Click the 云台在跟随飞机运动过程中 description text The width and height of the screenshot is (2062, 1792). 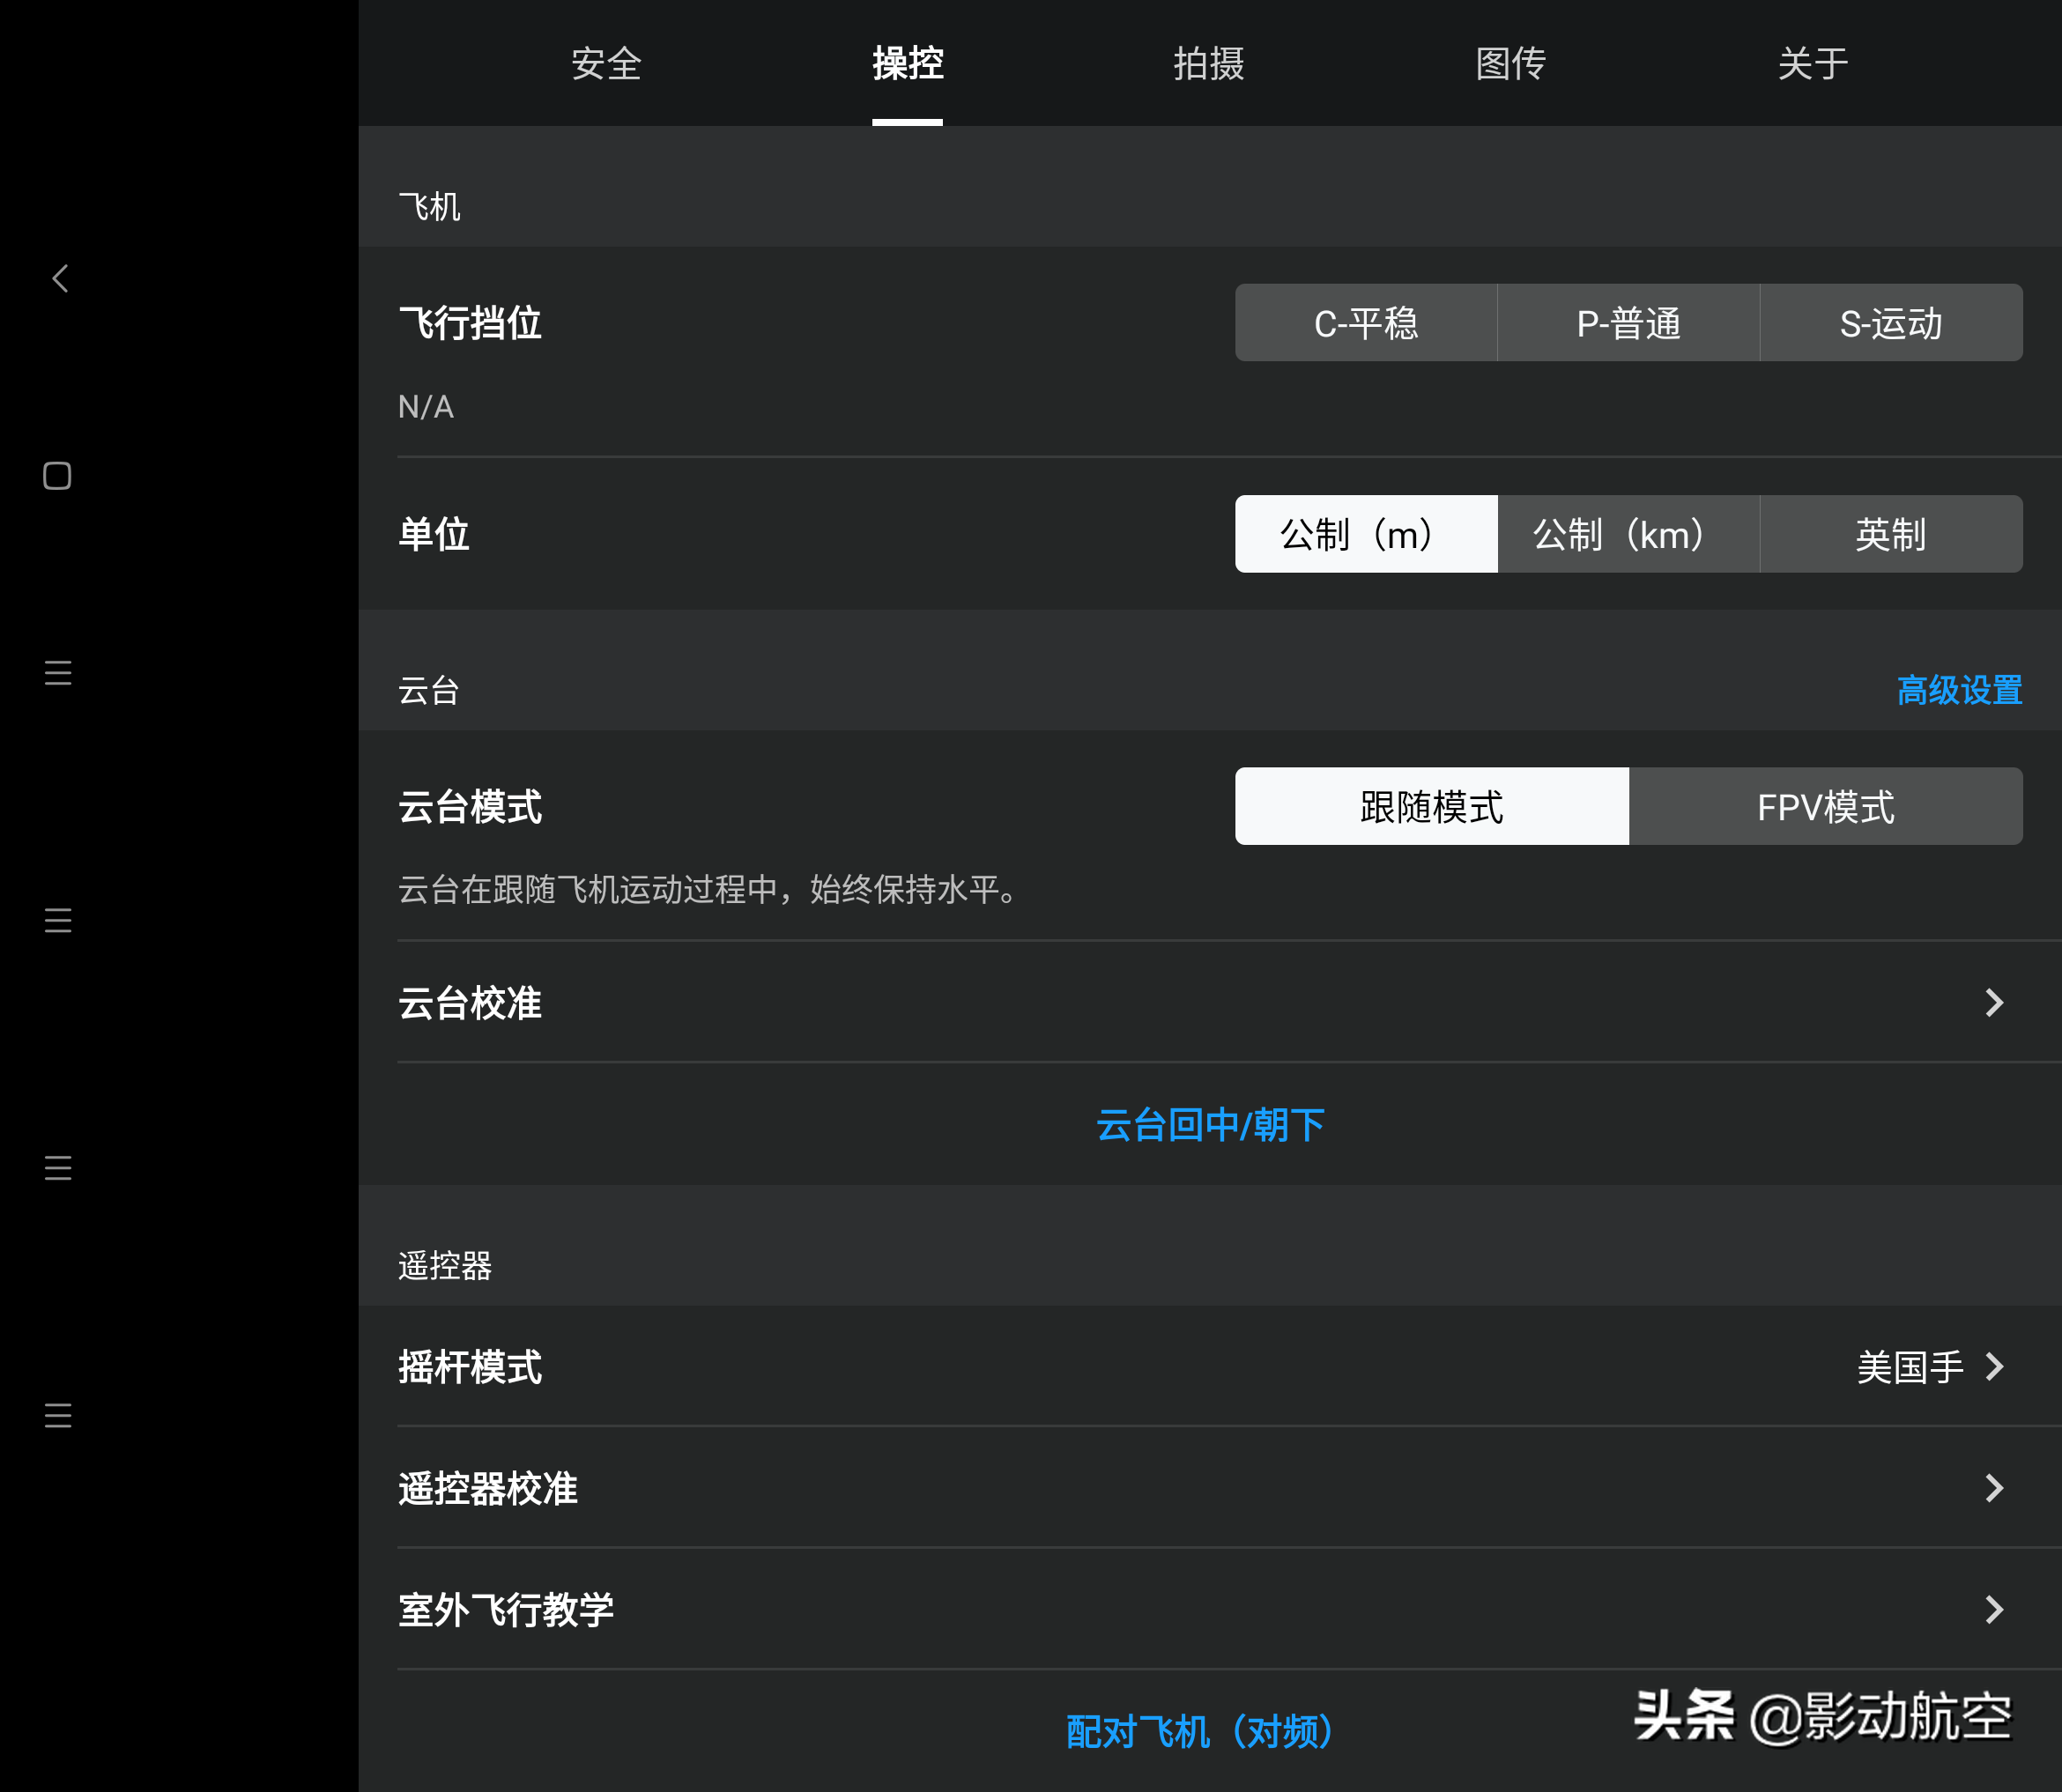[x=708, y=889]
